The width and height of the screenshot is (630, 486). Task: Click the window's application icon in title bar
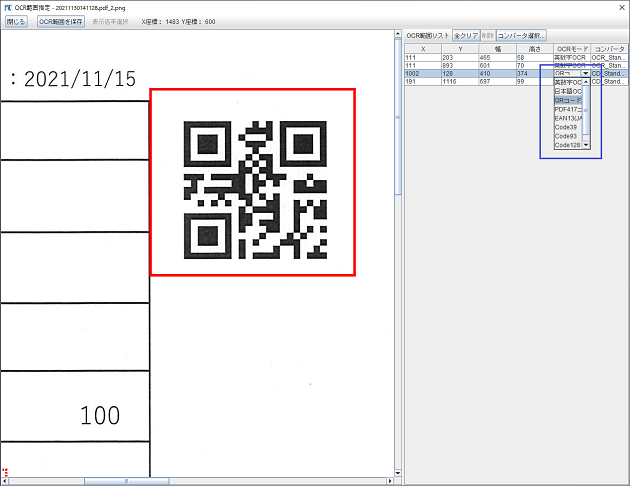pyautogui.click(x=8, y=8)
